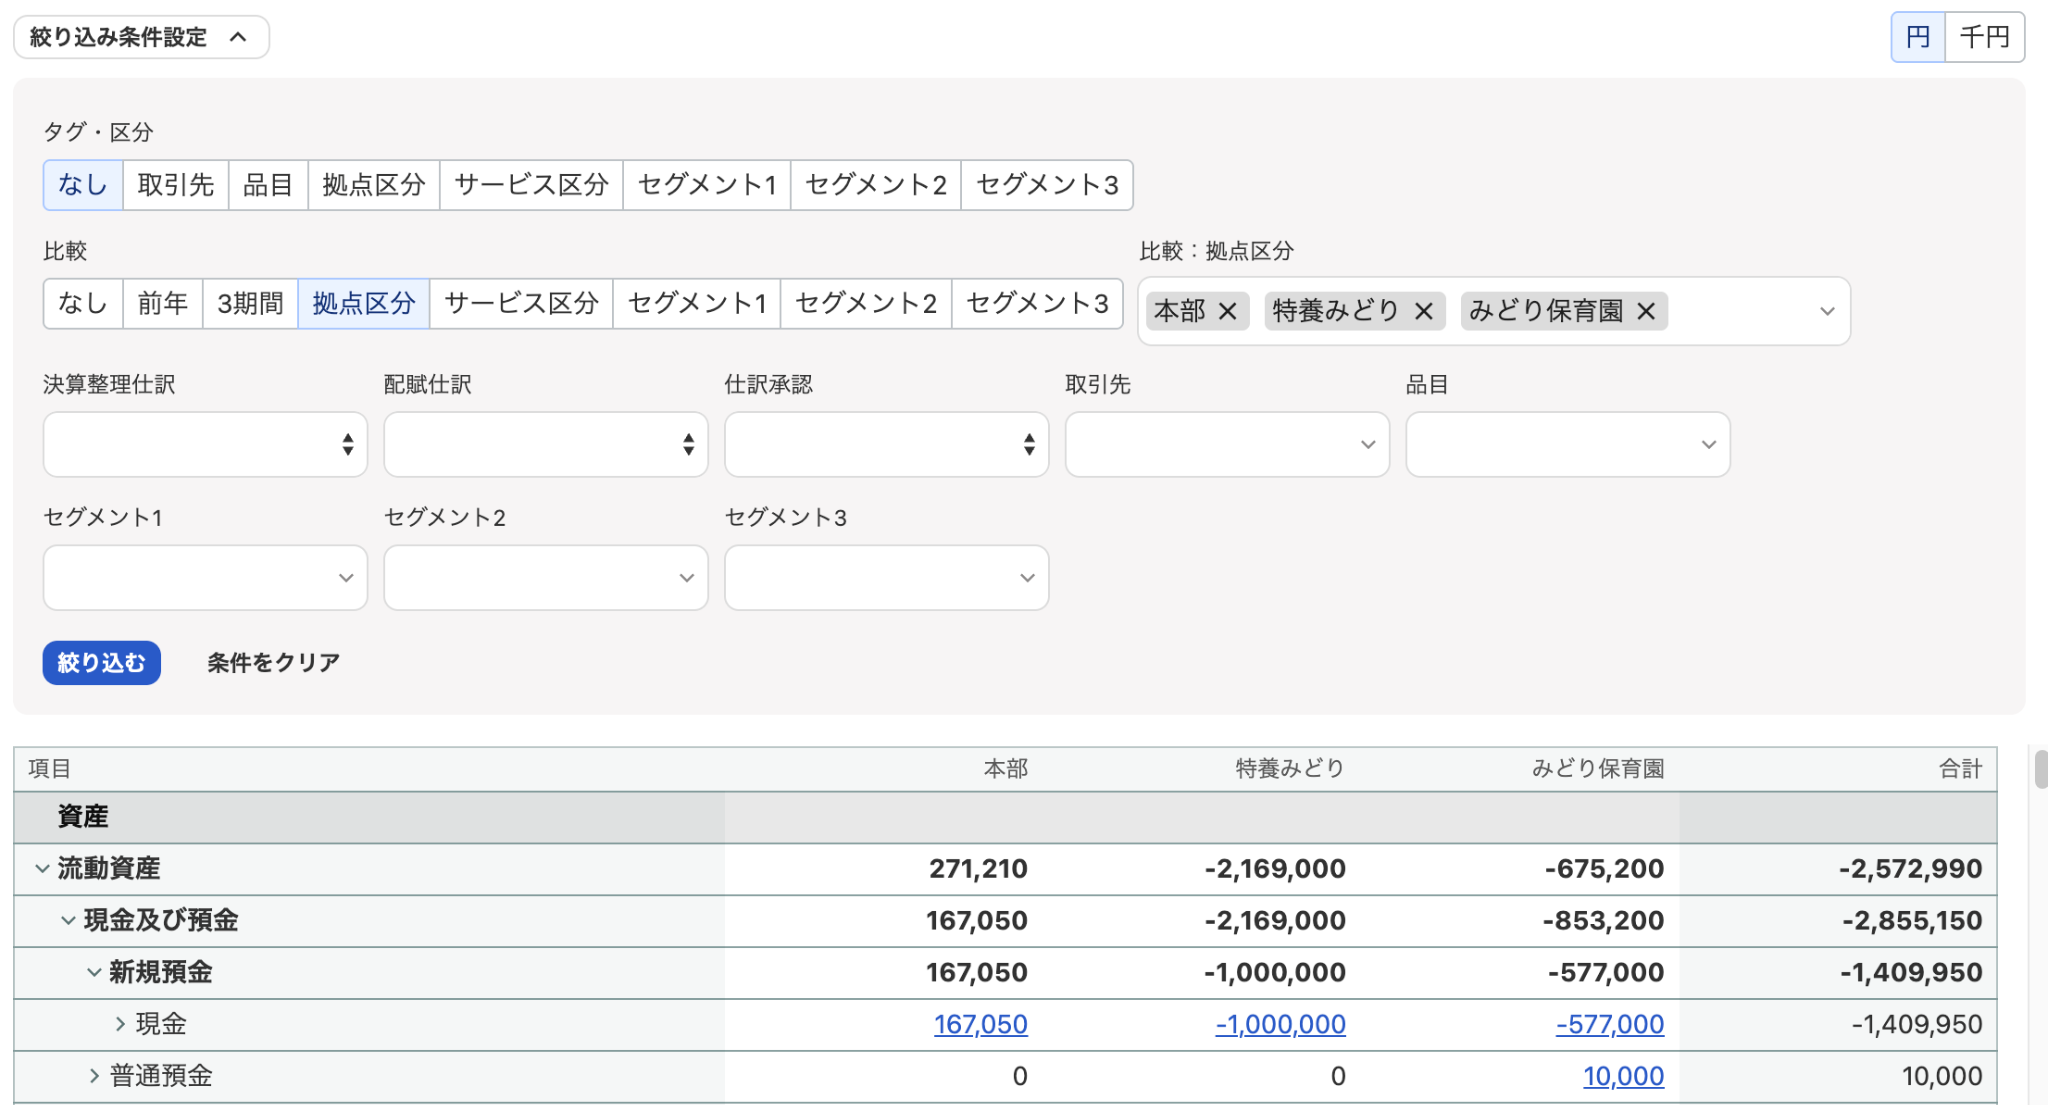2048x1105 pixels.
Task: Open the 配賦仕訳 select box
Action: tap(546, 445)
